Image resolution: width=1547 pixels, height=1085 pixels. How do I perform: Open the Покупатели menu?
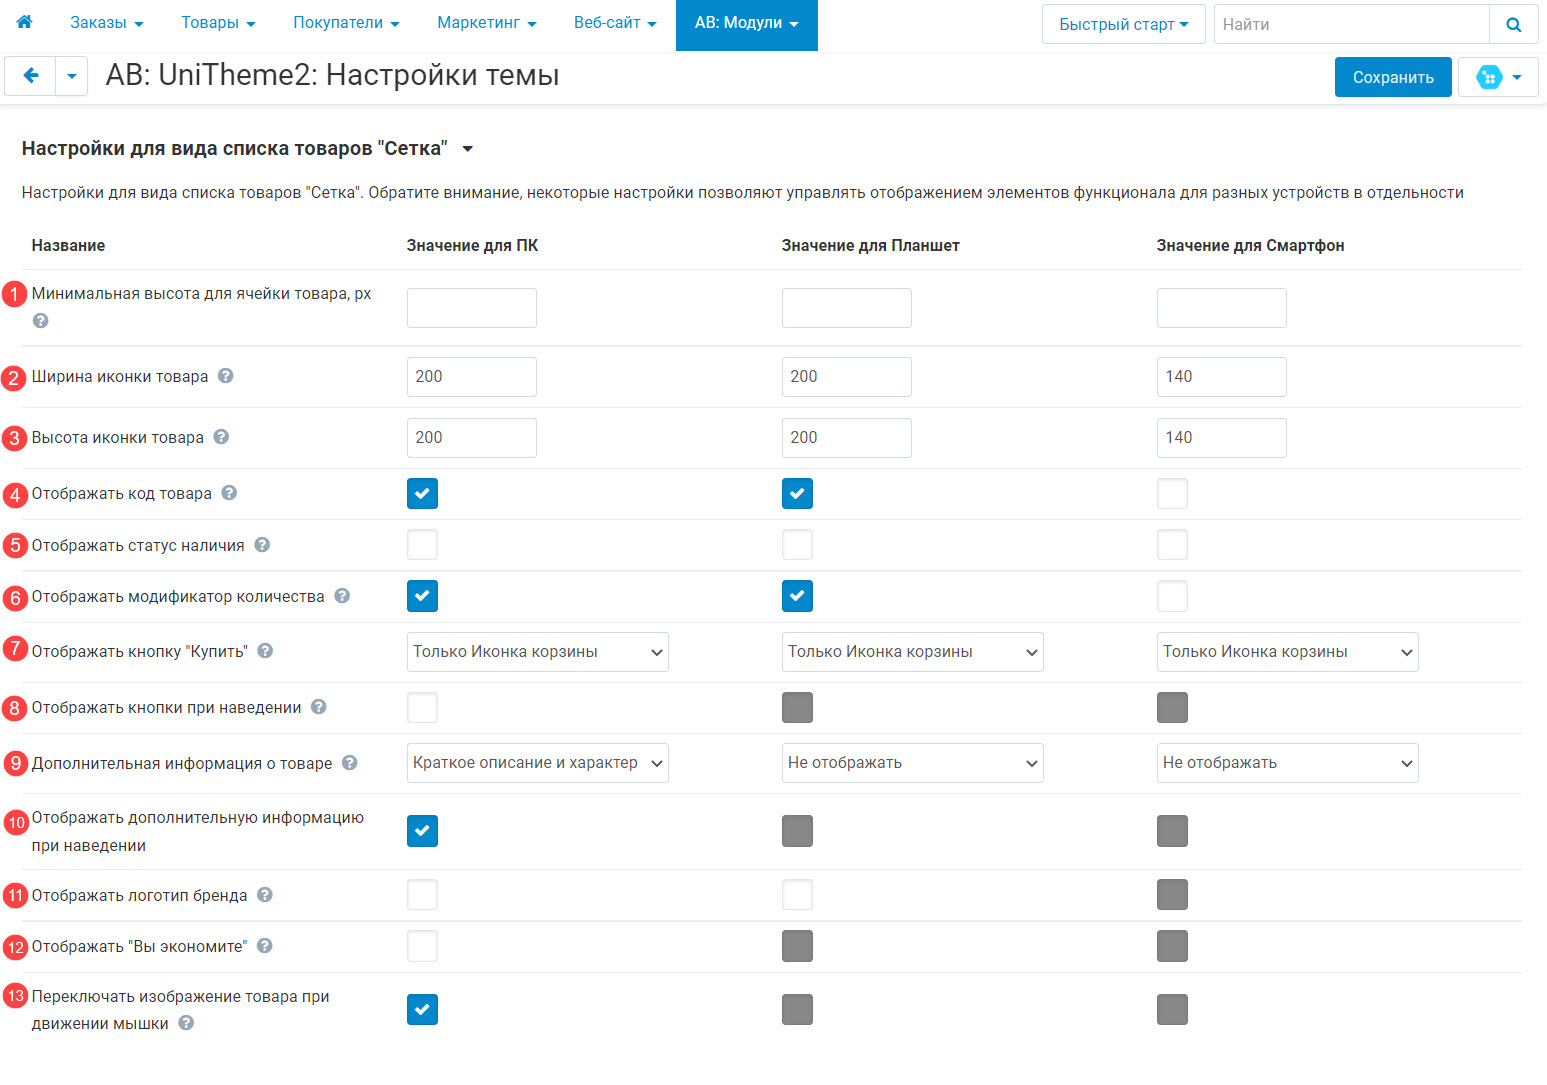346,23
